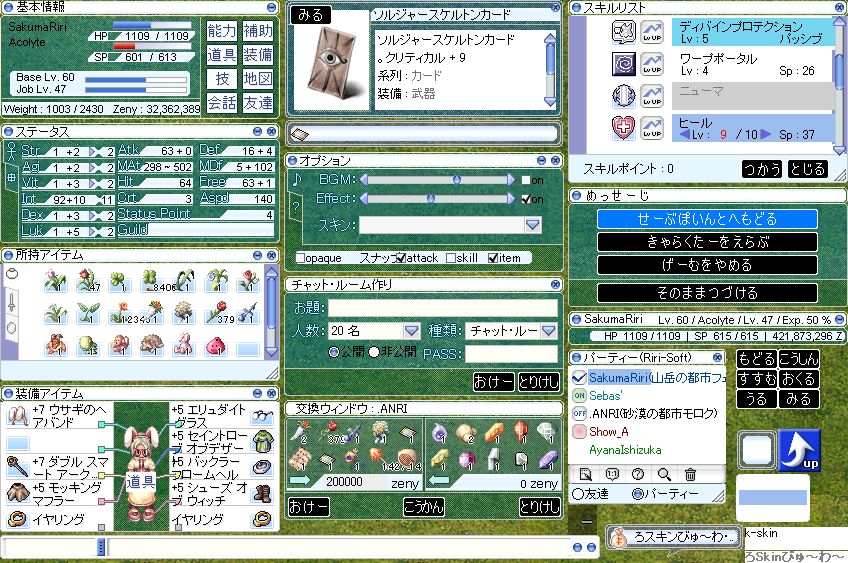This screenshot has height=563, width=848.
Task: Select the 公開 radio button
Action: pyautogui.click(x=334, y=352)
